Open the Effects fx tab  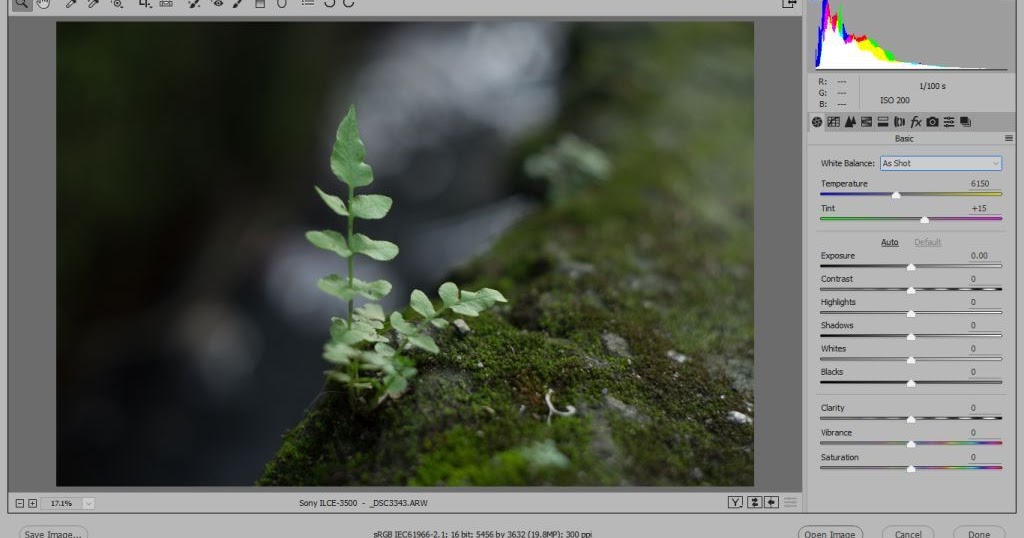tap(916, 122)
